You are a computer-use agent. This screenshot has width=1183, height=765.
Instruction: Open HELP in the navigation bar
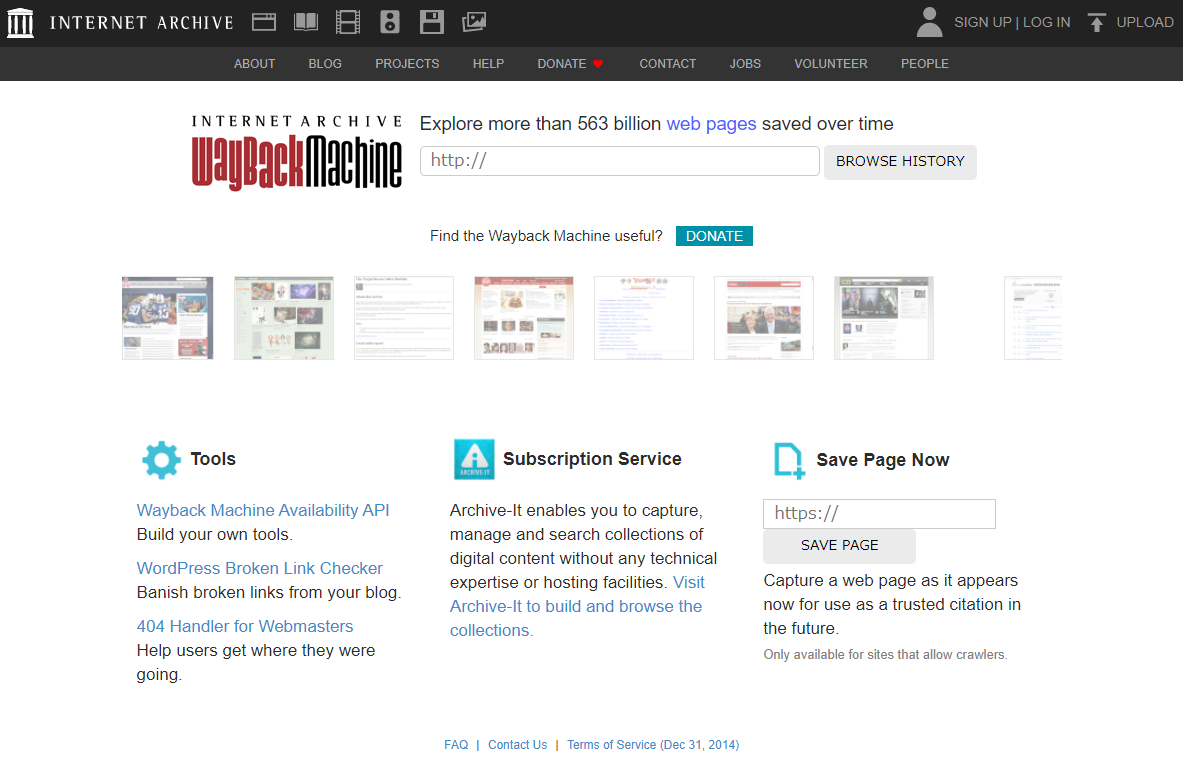pyautogui.click(x=488, y=64)
